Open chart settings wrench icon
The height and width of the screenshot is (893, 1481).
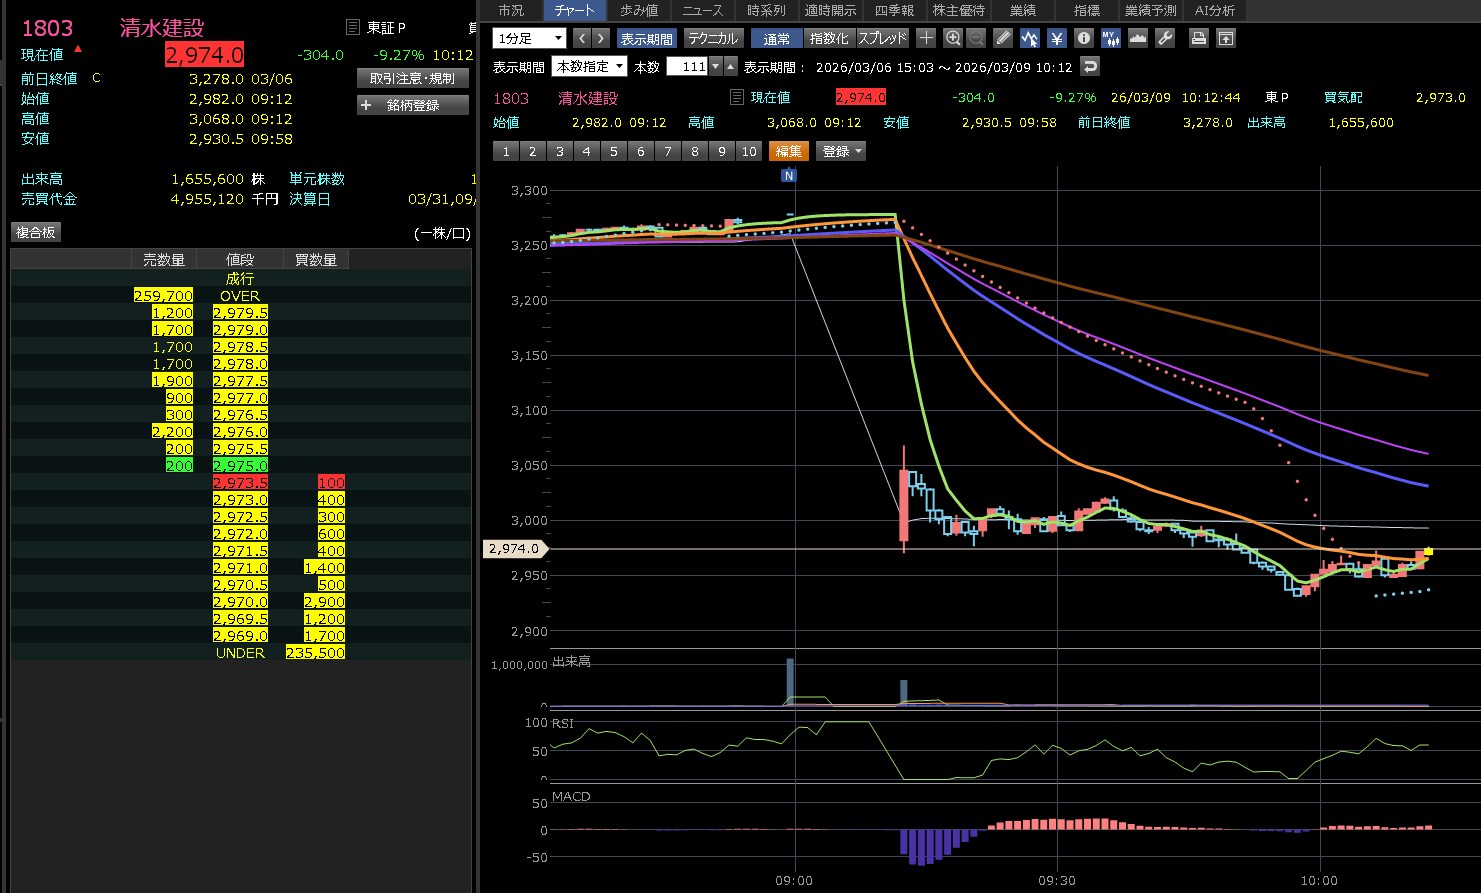[1165, 38]
